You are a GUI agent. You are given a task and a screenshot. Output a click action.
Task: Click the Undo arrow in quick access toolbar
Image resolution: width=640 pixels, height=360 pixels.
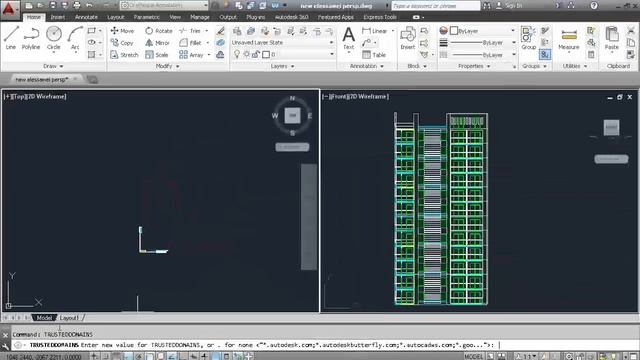(89, 5)
